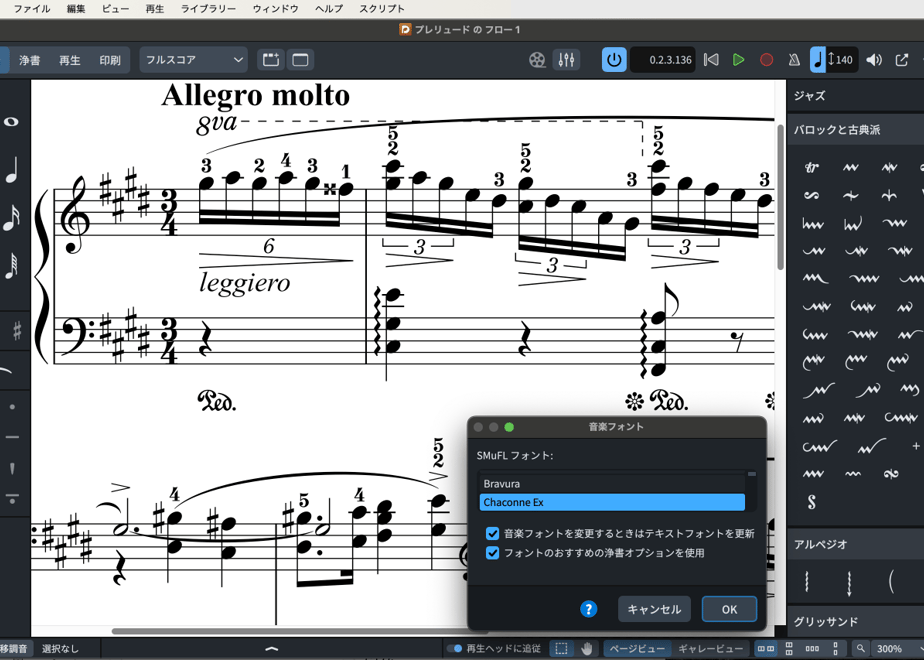Toggle the follow playhead switch
The image size is (924, 660).
point(454,649)
